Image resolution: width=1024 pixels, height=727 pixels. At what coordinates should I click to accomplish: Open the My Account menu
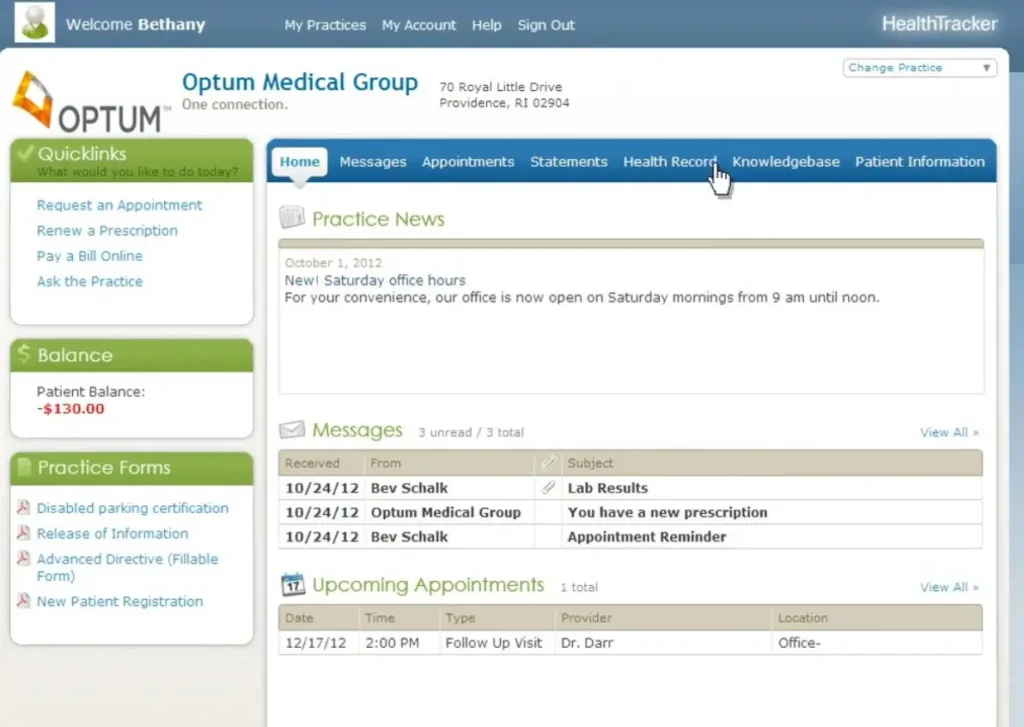tap(418, 25)
